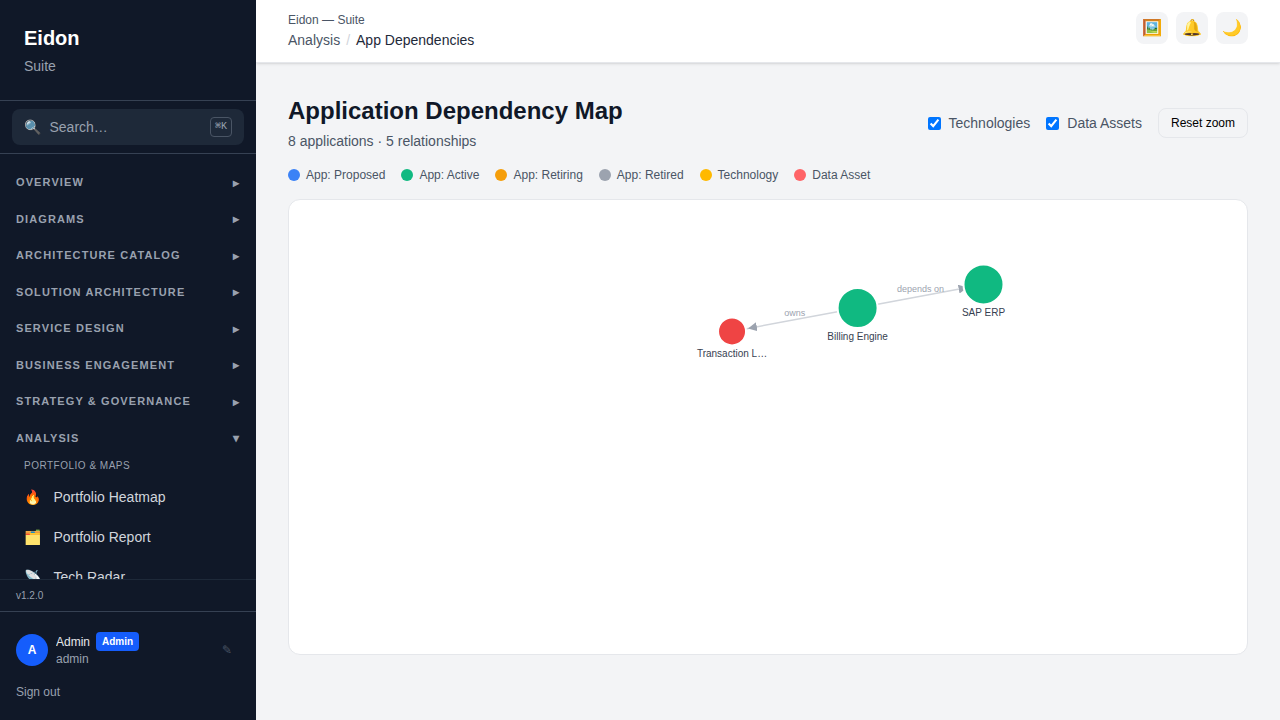Image resolution: width=1280 pixels, height=720 pixels.
Task: Click App: Retired gray legend dot
Action: [605, 175]
